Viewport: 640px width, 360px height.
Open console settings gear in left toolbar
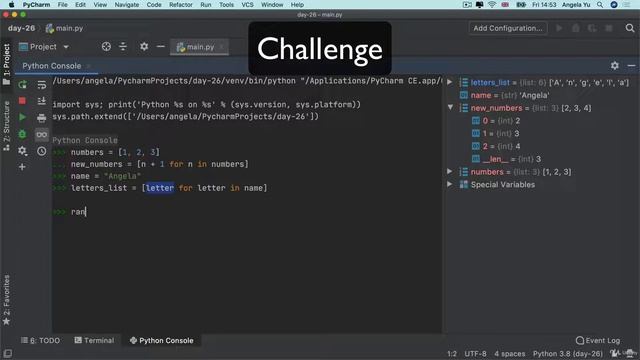[22, 151]
